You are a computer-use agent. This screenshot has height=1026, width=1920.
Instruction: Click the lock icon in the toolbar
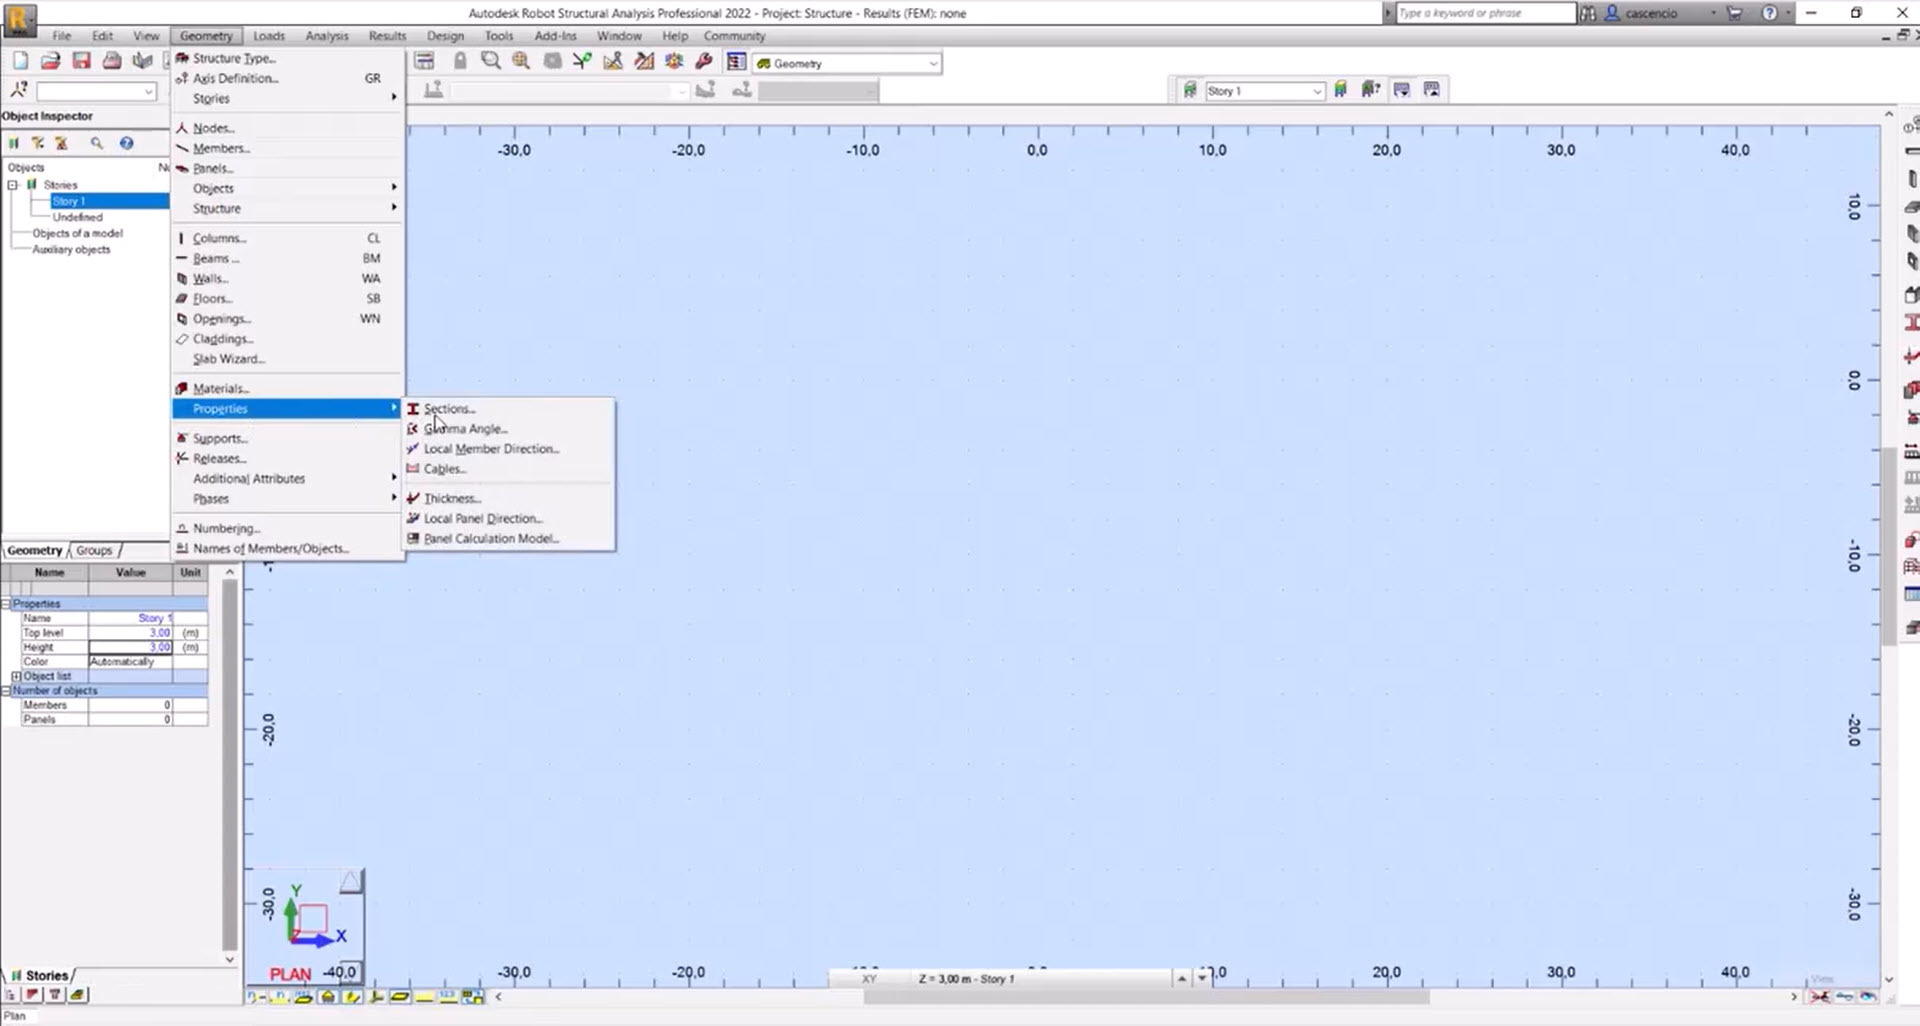pyautogui.click(x=460, y=61)
